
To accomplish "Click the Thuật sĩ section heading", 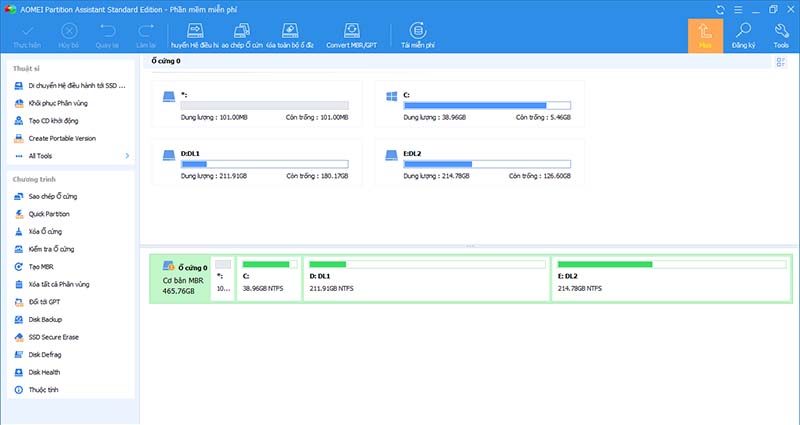I will point(26,68).
